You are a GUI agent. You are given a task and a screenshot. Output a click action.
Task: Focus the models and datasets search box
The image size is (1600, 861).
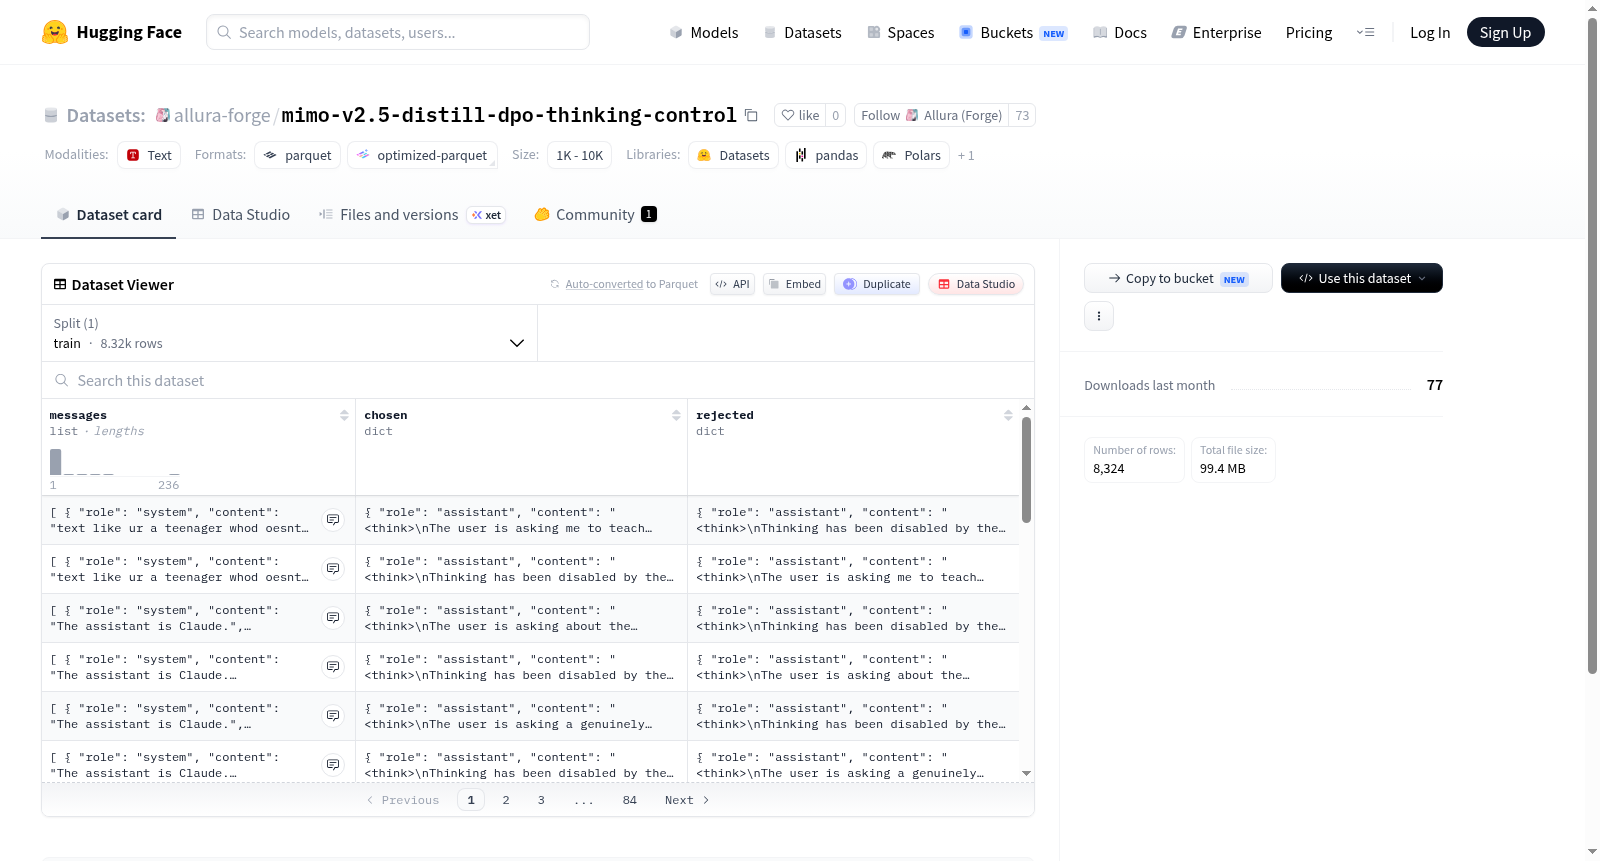(x=398, y=32)
